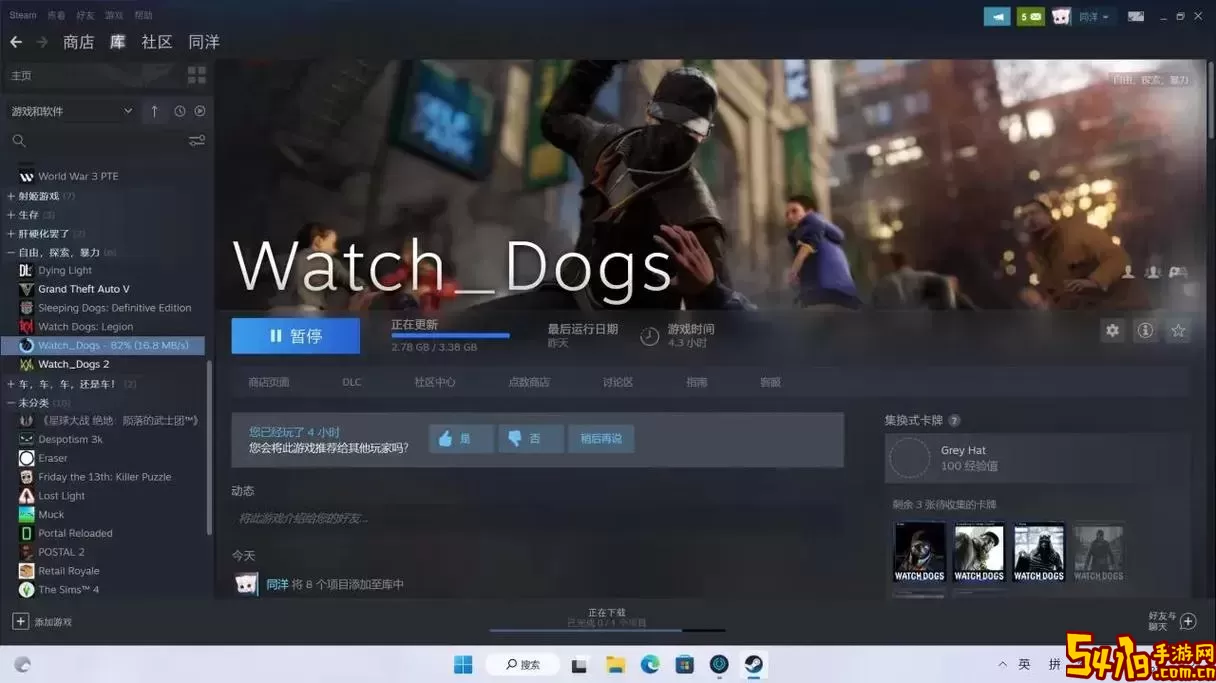Viewport: 1216px width, 683px height.
Task: Open the Grey Hat badge icon
Action: tap(910, 458)
